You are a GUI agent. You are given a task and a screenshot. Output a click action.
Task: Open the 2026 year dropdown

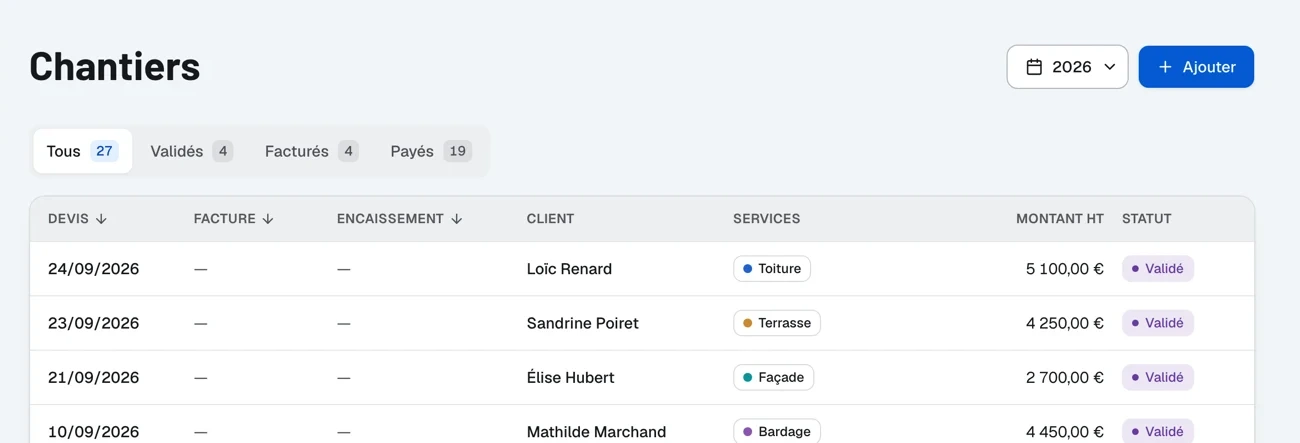[x=1067, y=67]
